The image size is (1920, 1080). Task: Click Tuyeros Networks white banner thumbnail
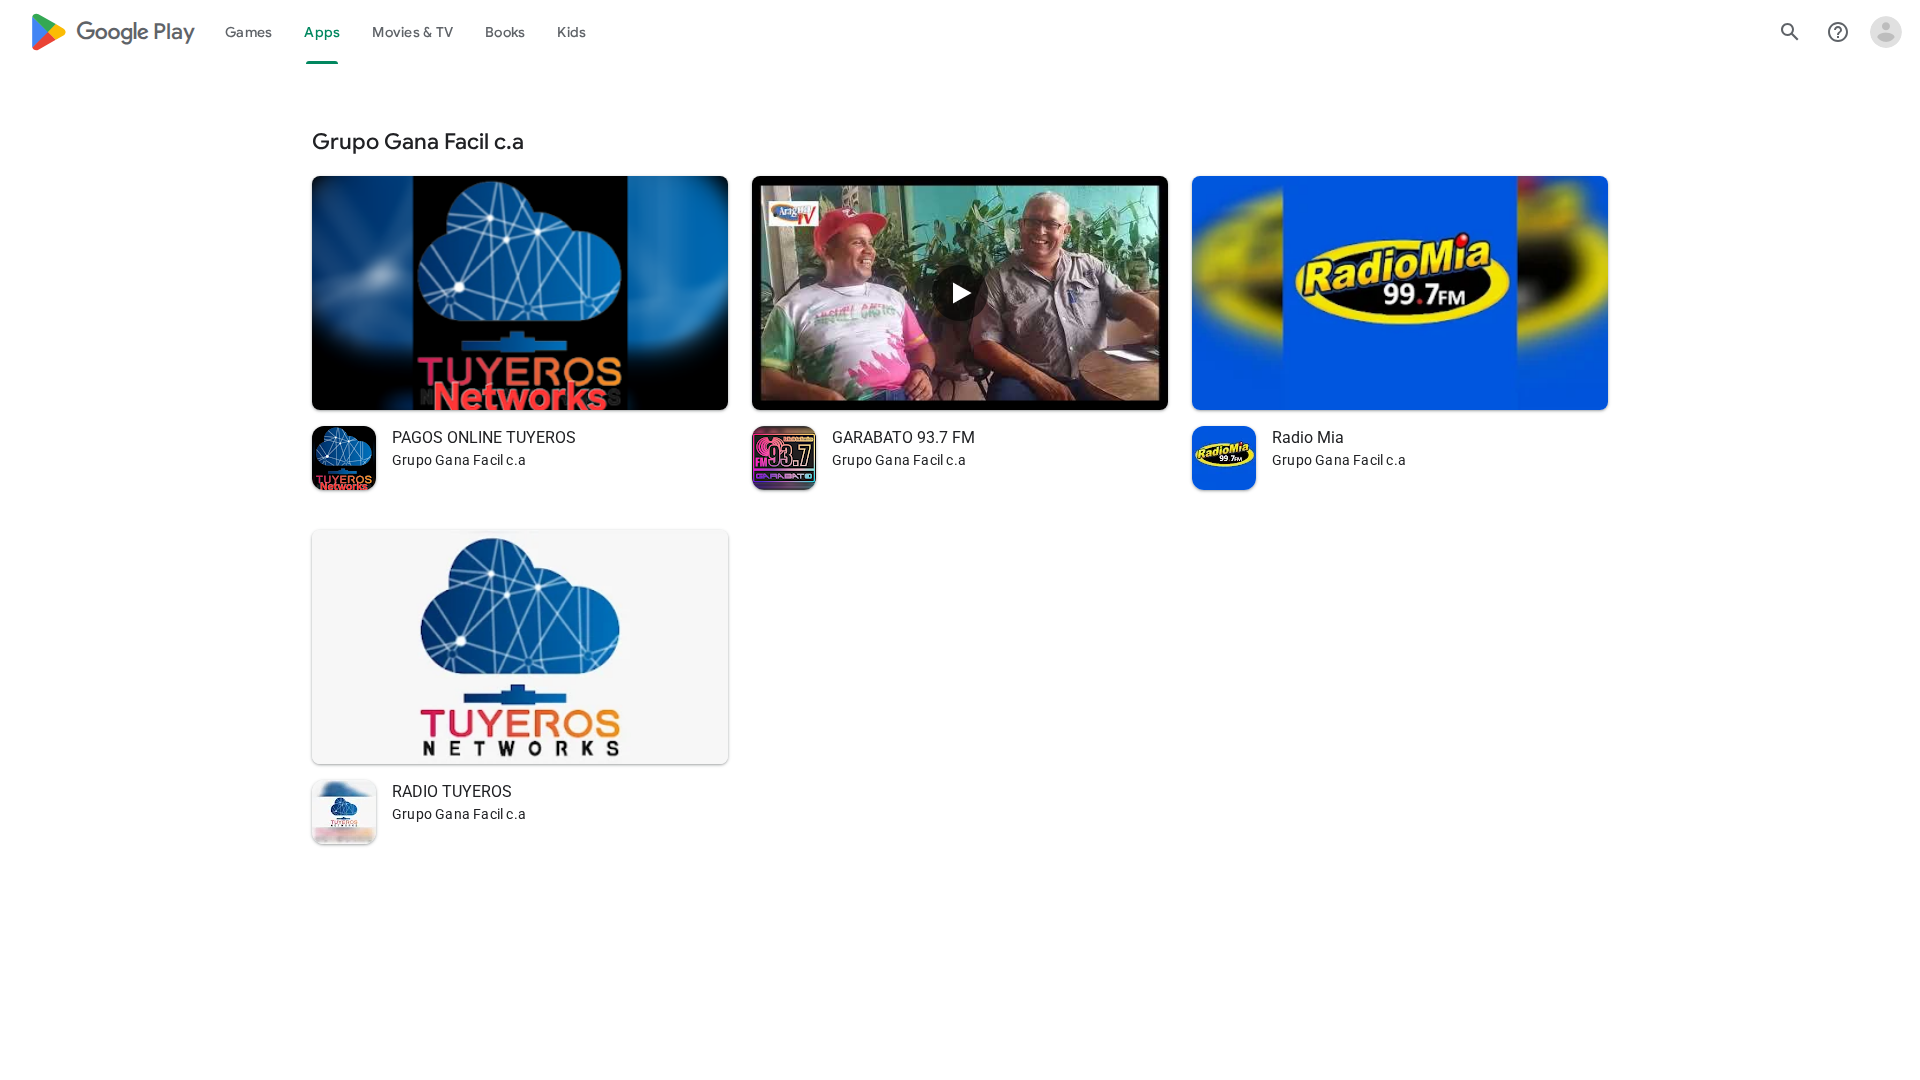click(x=520, y=647)
